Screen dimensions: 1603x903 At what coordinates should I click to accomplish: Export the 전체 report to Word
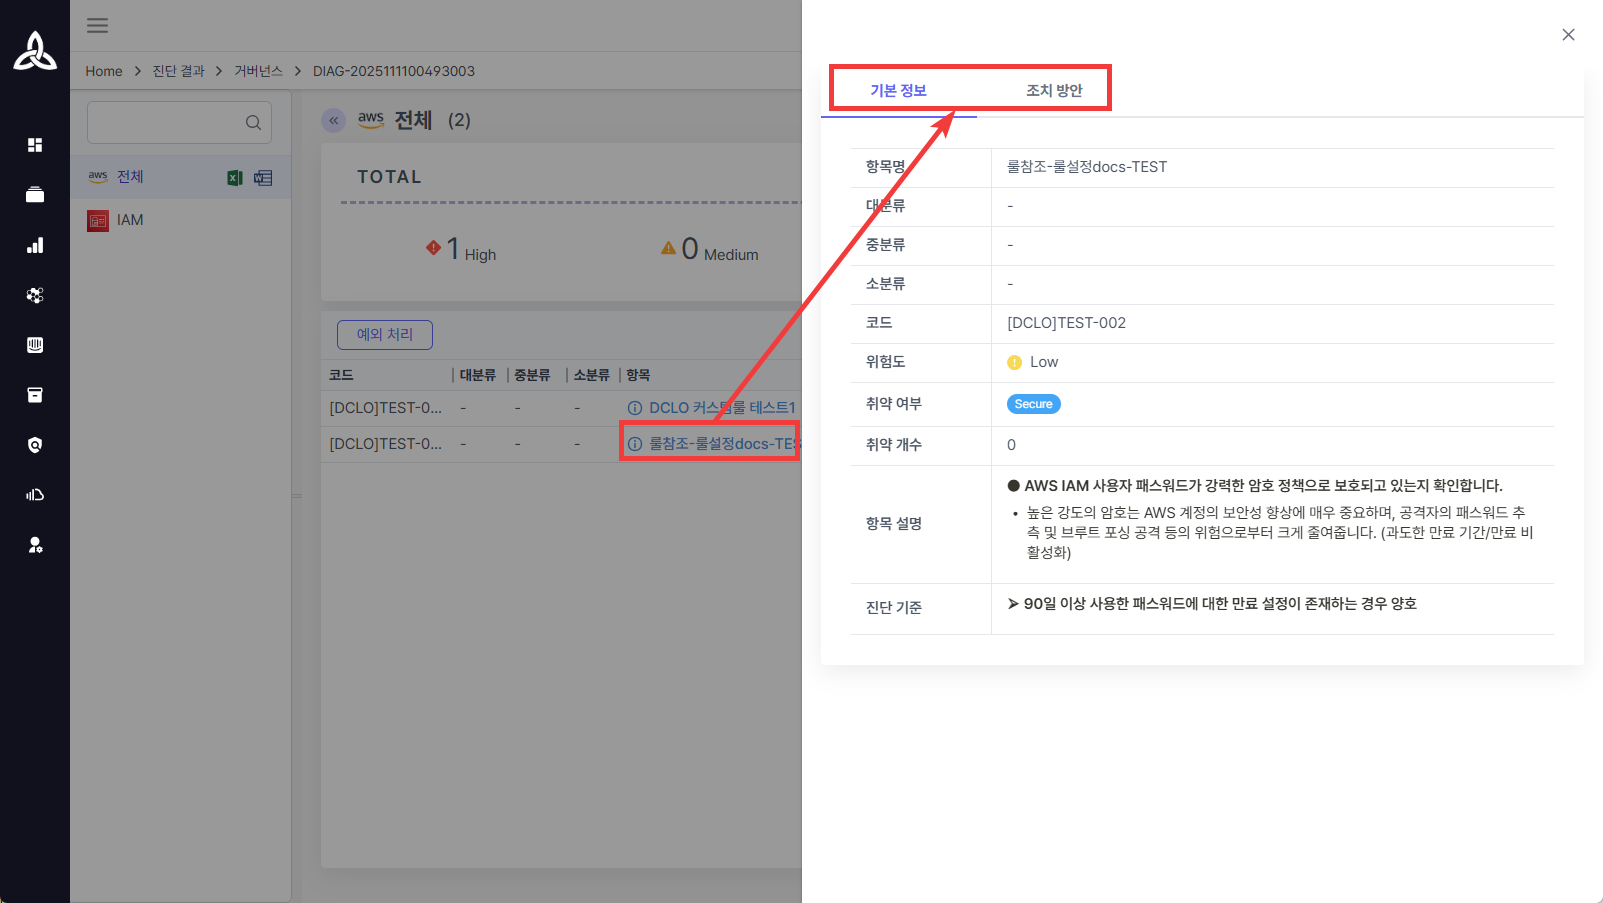pyautogui.click(x=263, y=177)
